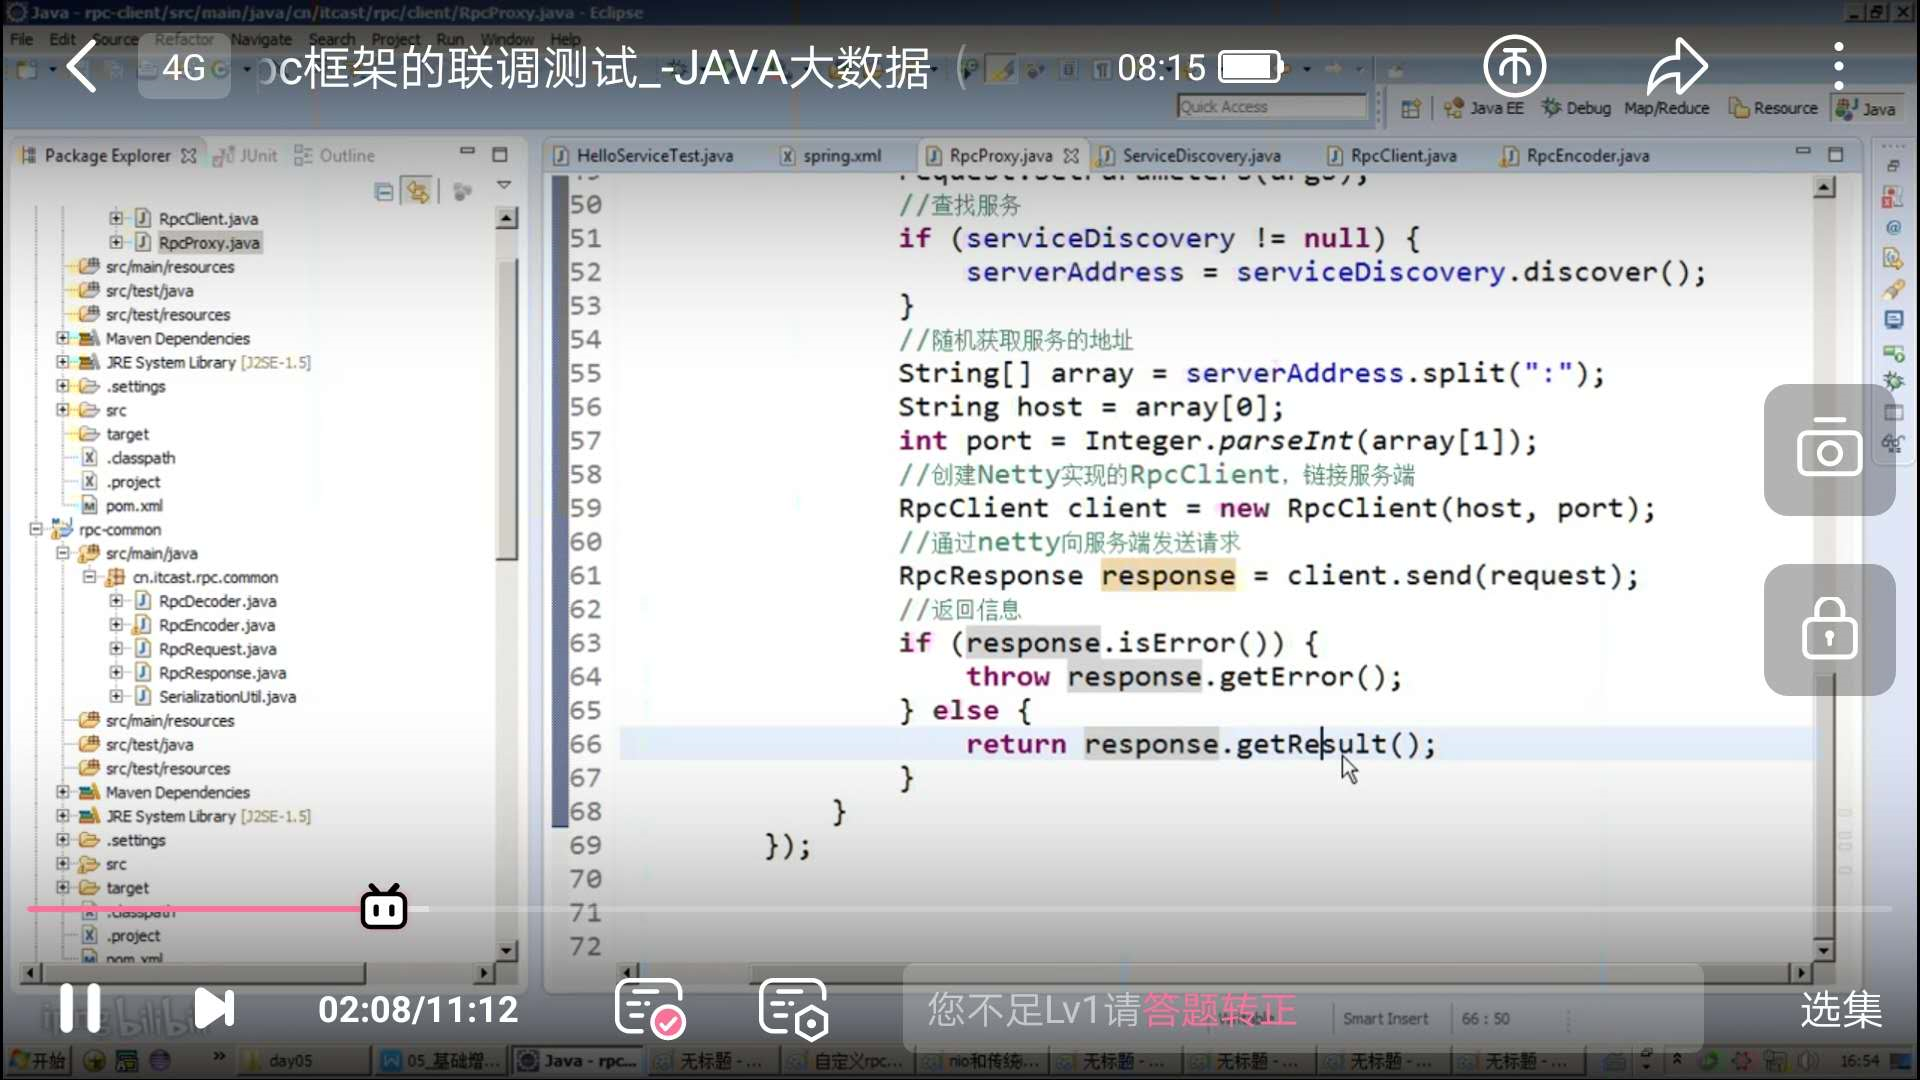Open the Edit menu
Screen dimensions: 1920x1080
[62, 39]
